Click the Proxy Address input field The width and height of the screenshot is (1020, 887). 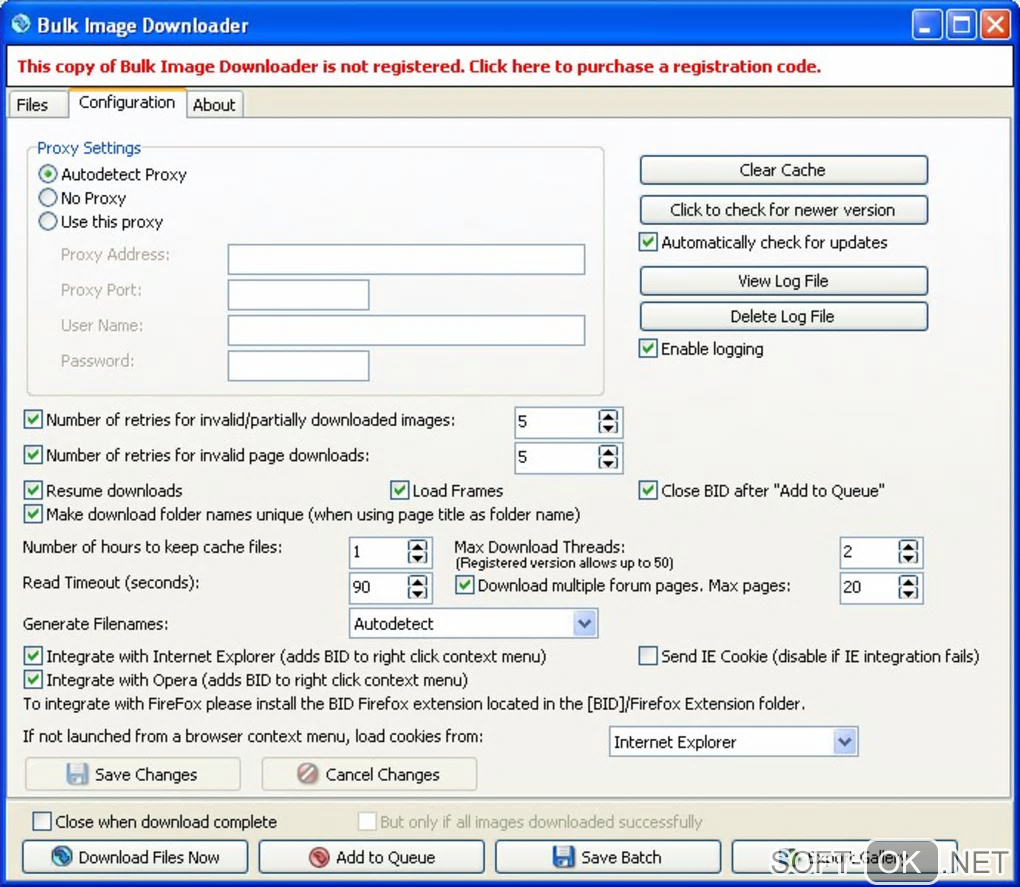tap(407, 259)
